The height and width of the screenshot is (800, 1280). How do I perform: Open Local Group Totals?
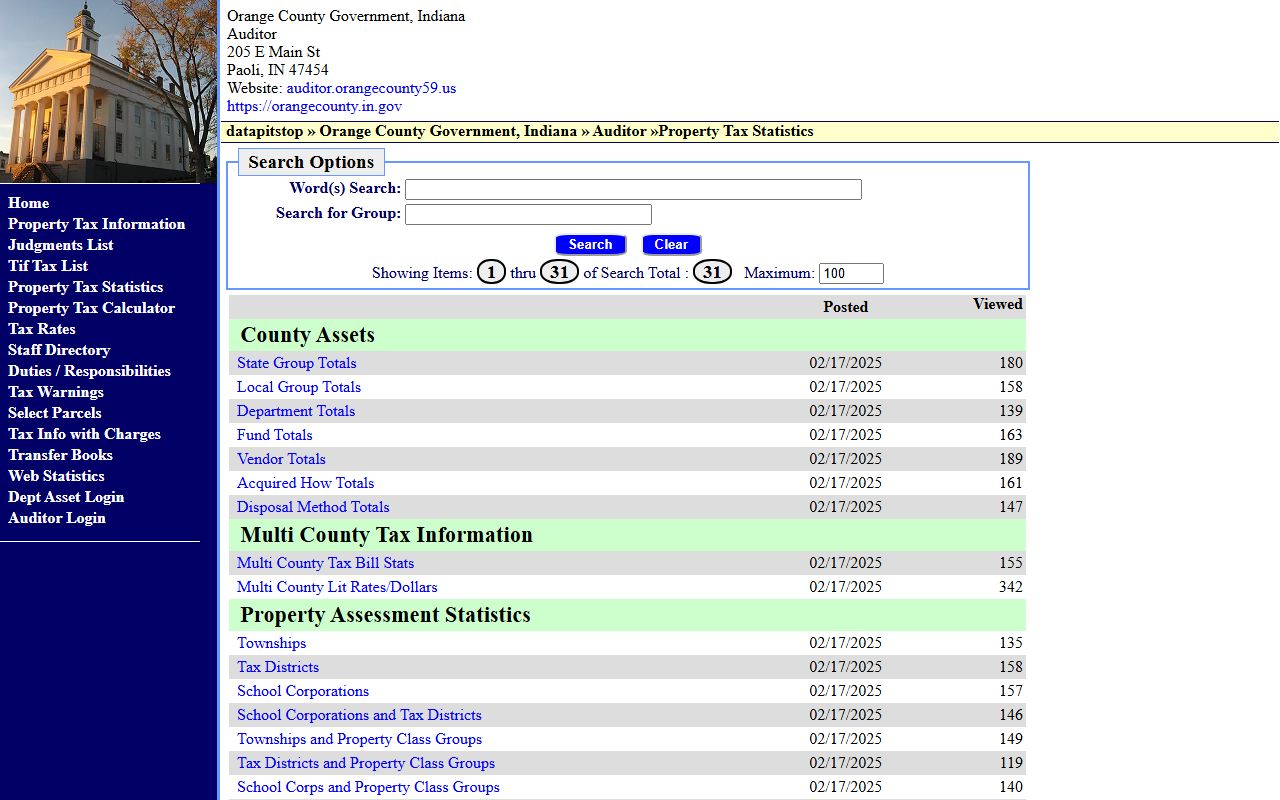[x=299, y=387]
